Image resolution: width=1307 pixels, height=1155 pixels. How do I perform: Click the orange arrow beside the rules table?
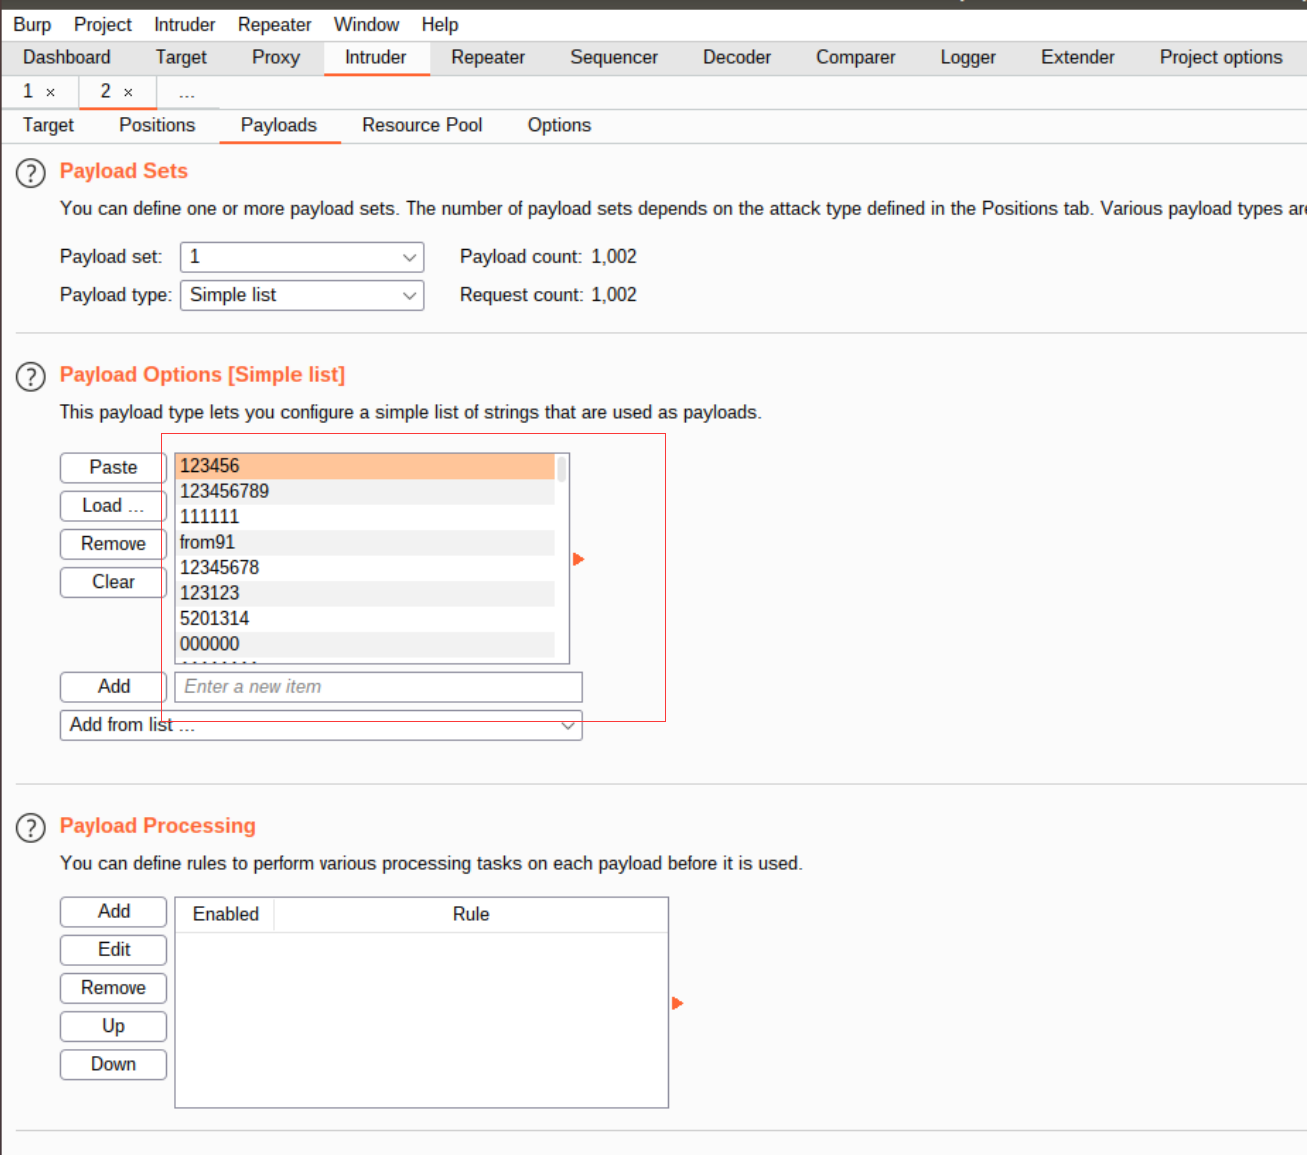pos(677,1003)
